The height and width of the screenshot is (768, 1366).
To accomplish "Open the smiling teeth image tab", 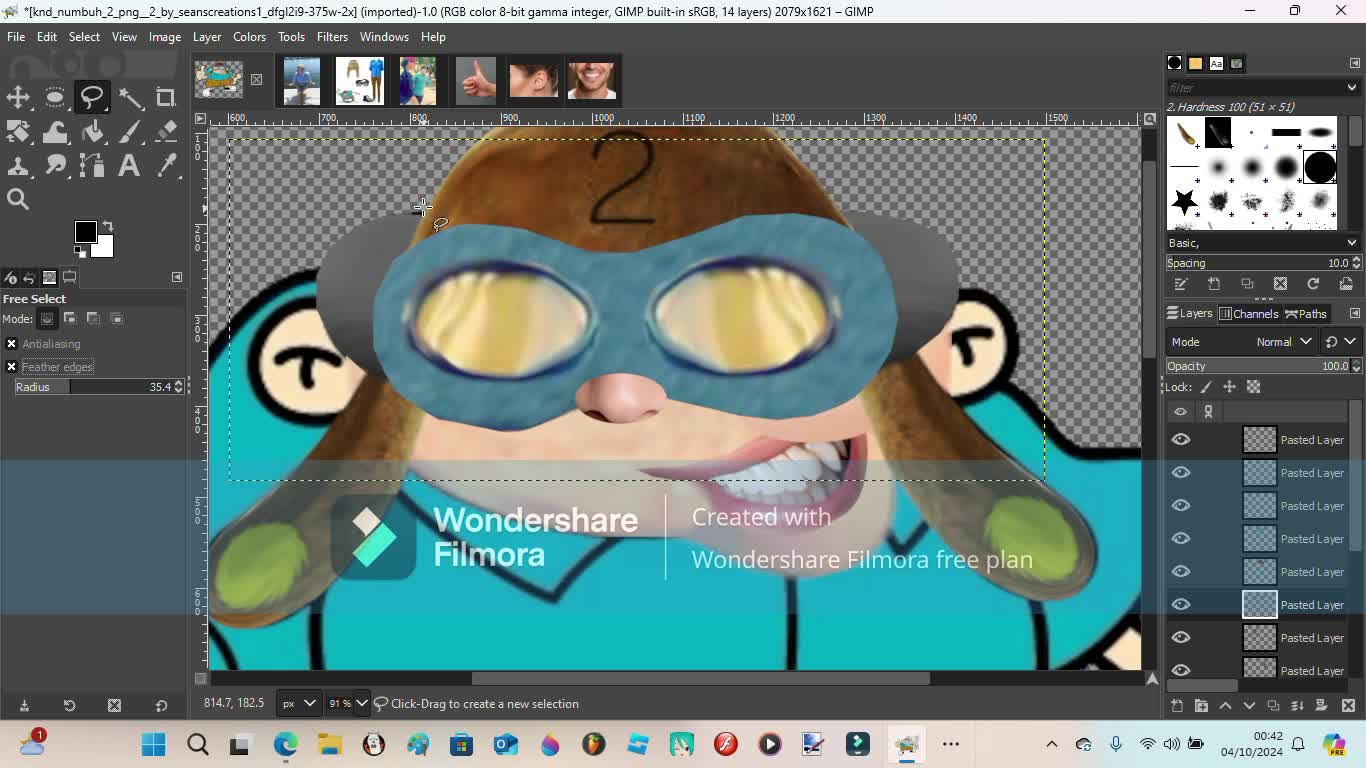I will click(x=592, y=80).
